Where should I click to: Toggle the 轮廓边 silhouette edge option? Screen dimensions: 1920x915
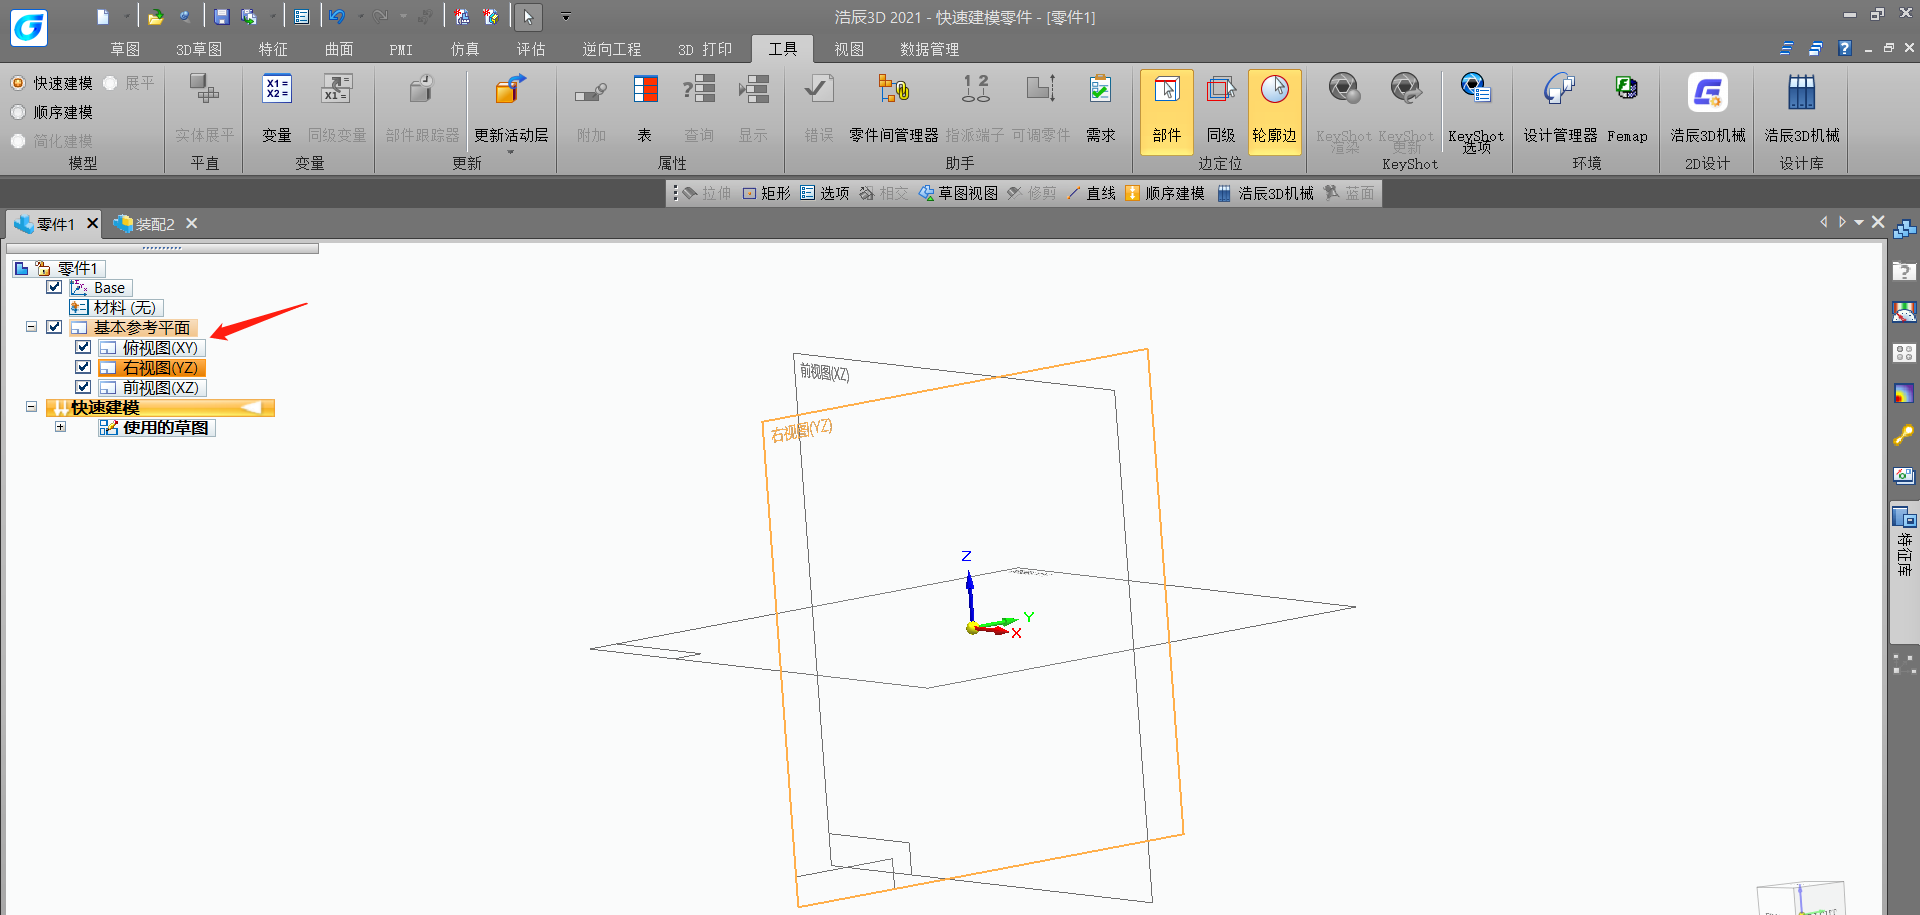[1275, 111]
